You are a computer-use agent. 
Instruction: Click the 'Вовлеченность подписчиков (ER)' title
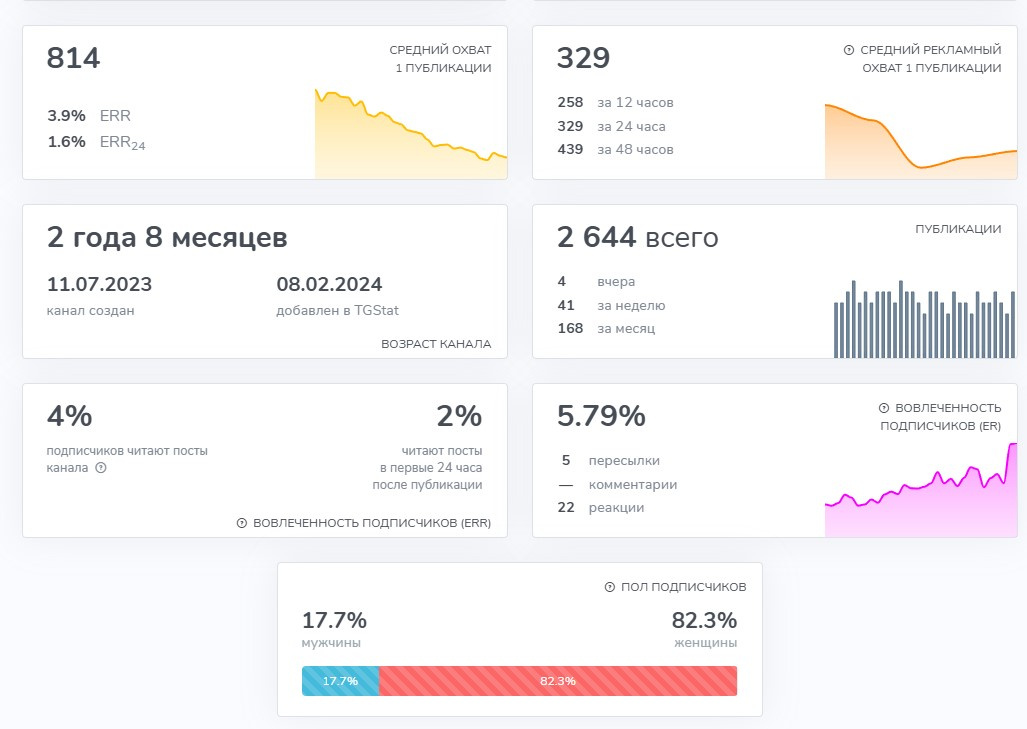point(941,417)
